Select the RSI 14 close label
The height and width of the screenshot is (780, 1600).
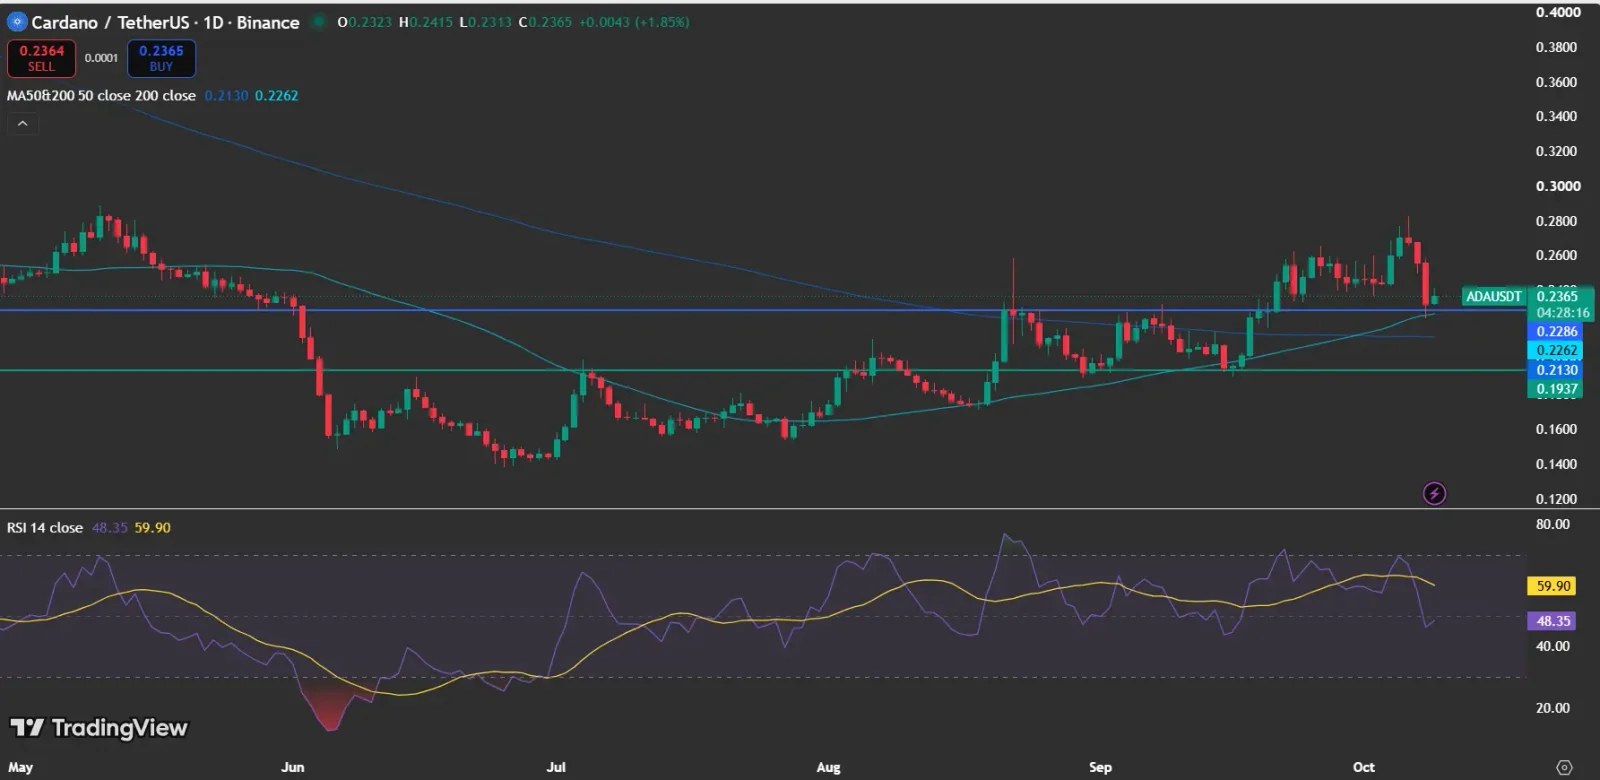(45, 528)
